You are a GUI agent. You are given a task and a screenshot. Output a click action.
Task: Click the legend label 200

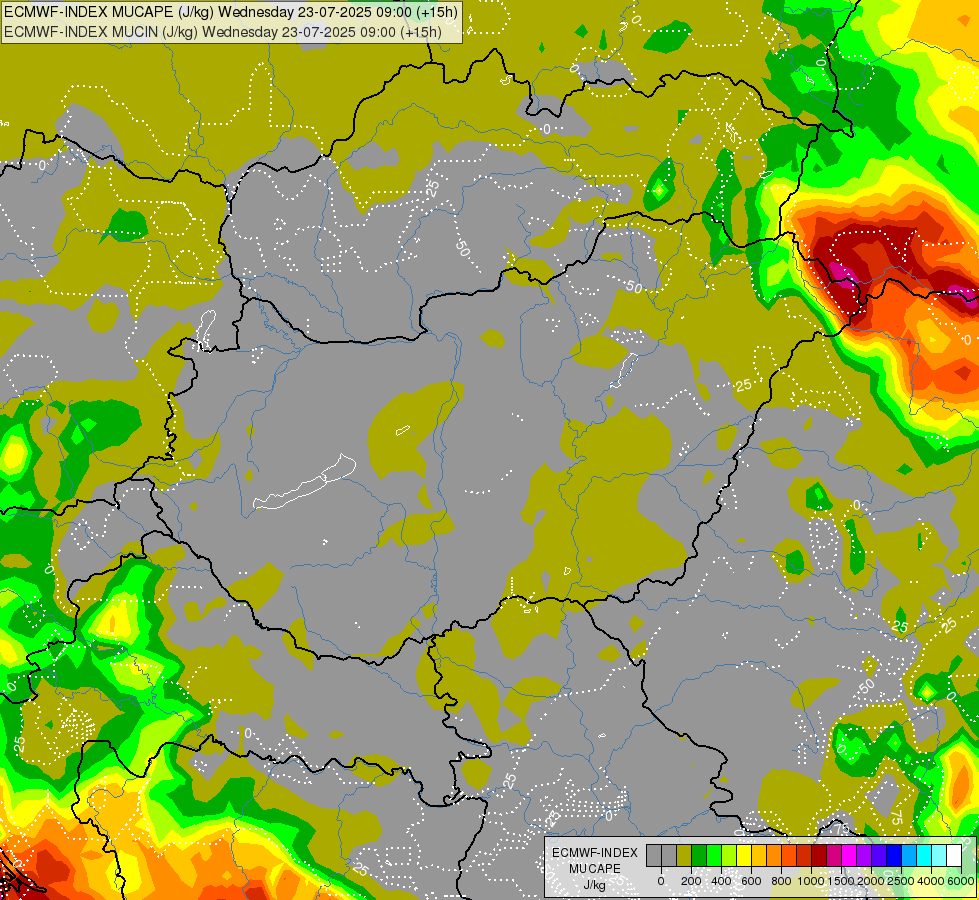click(691, 881)
